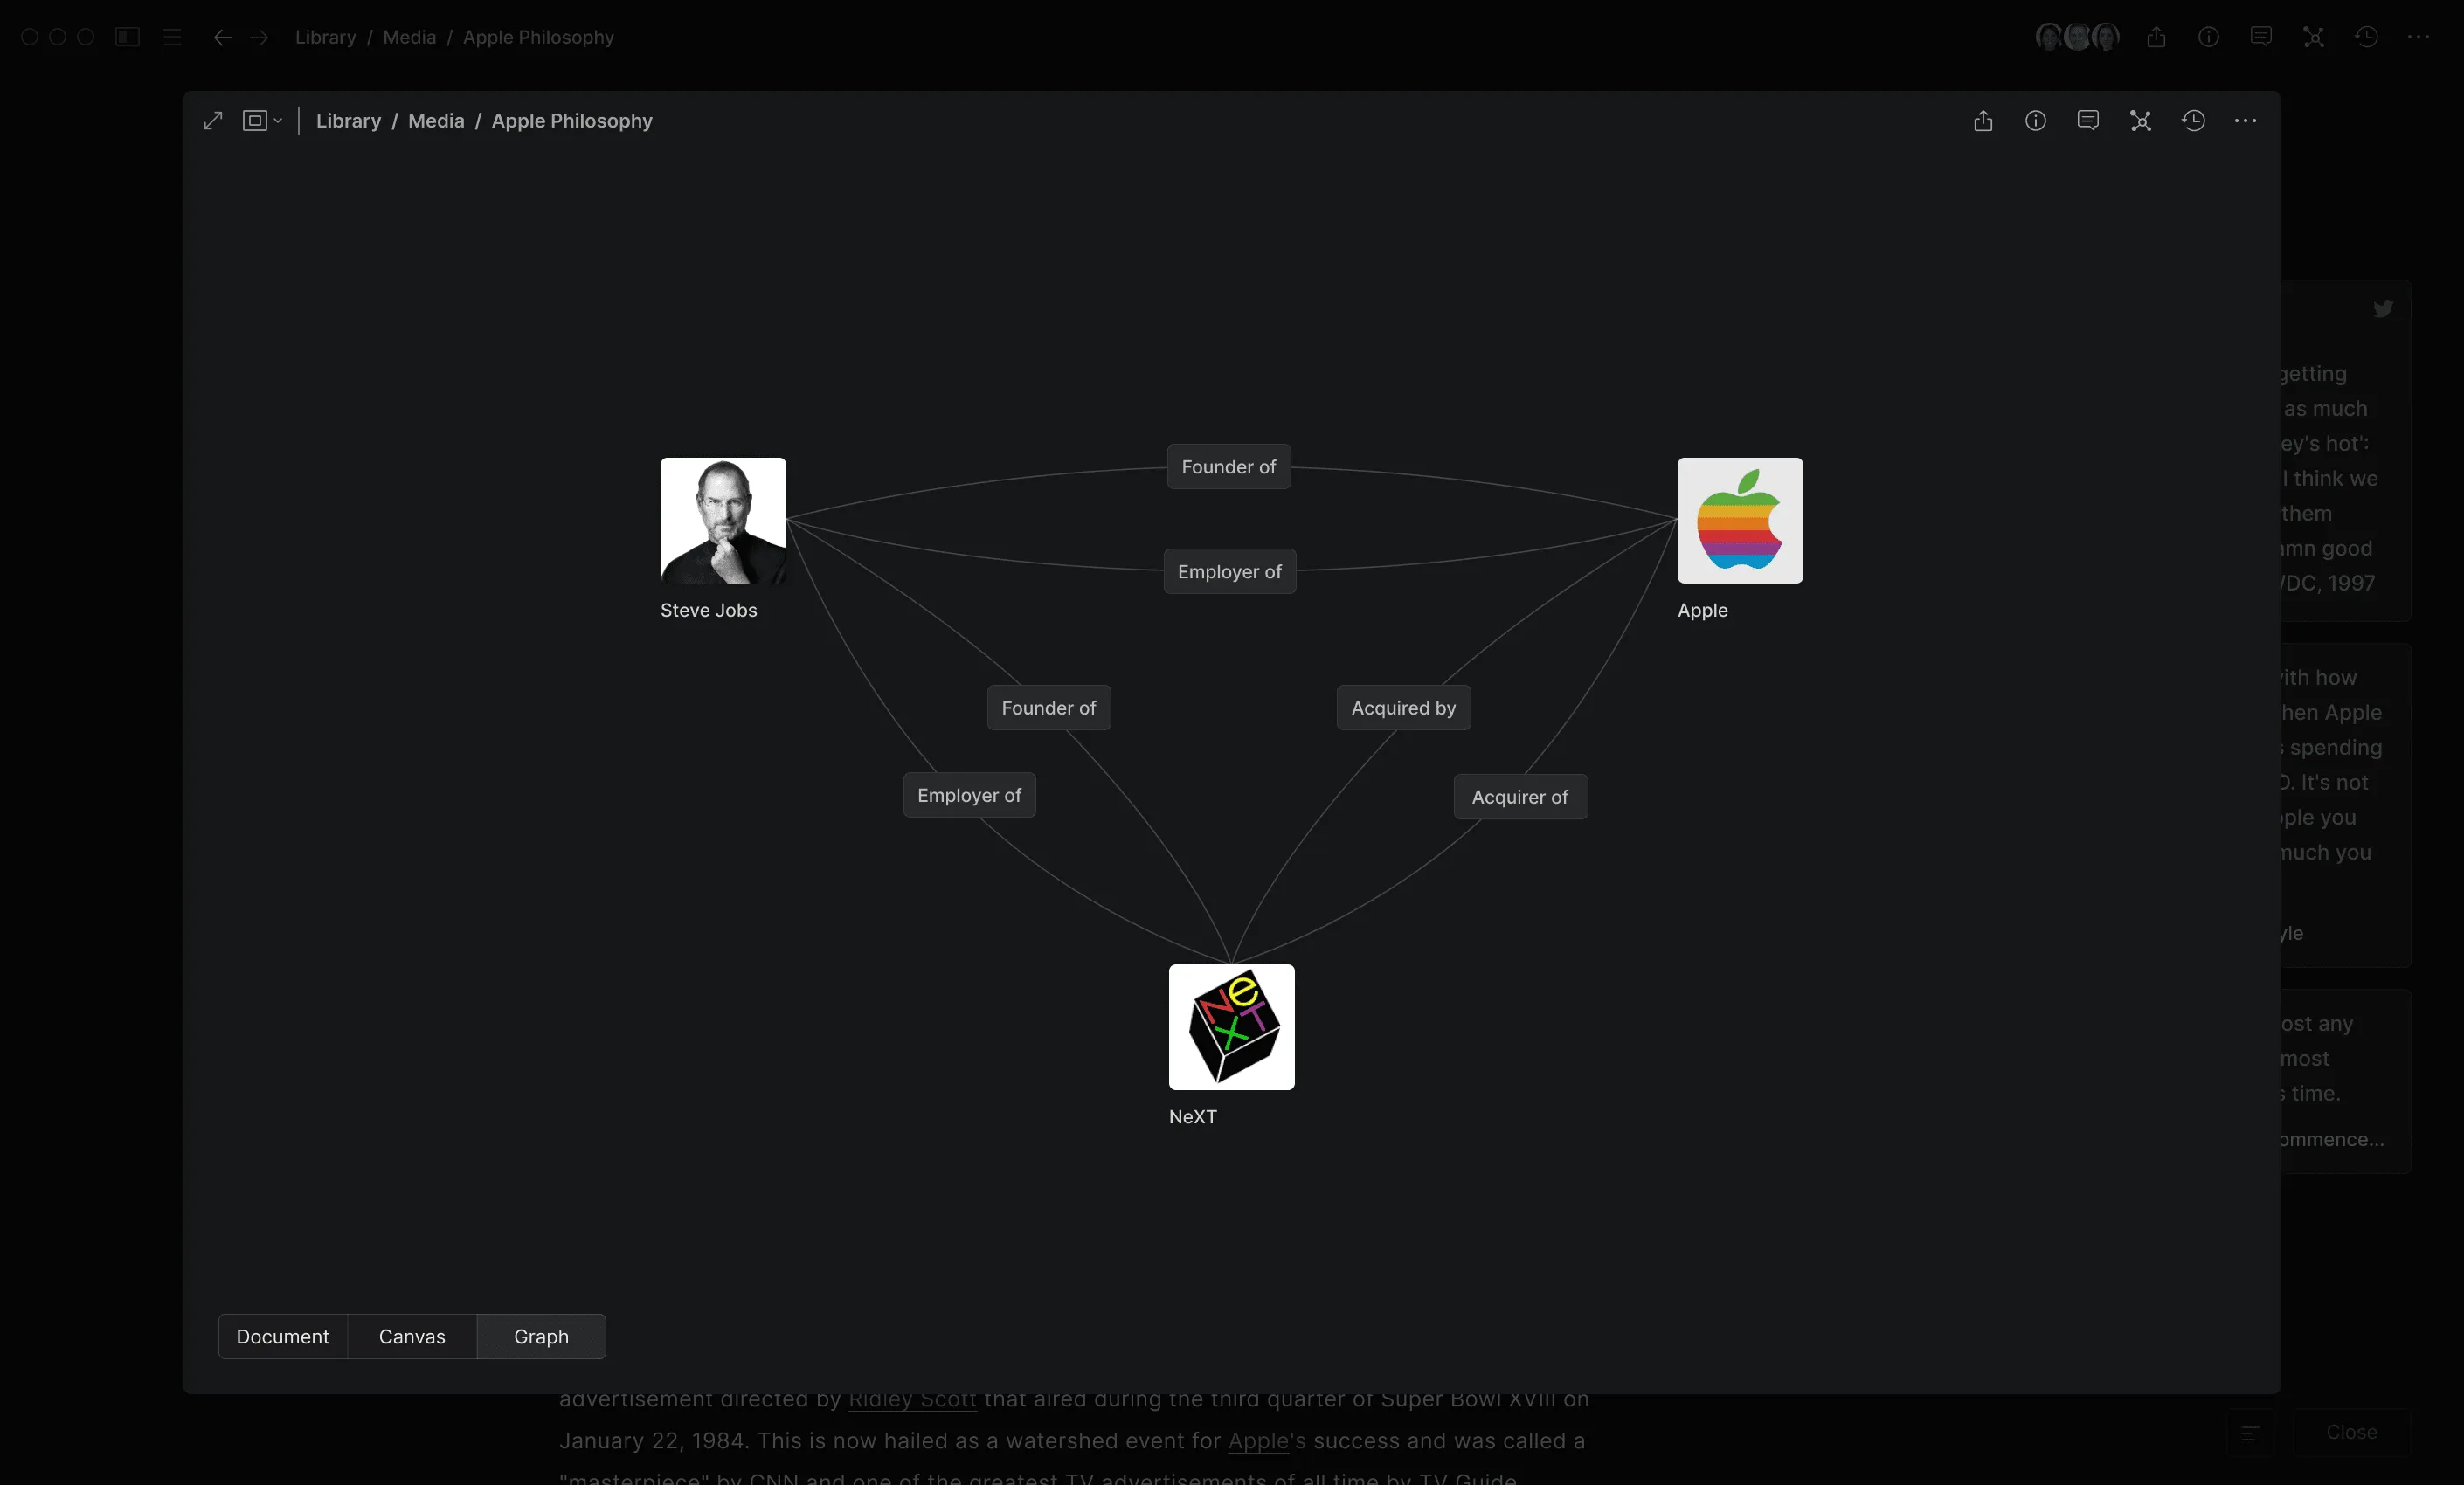Click the 'Acquired by' edge label

click(1403, 708)
